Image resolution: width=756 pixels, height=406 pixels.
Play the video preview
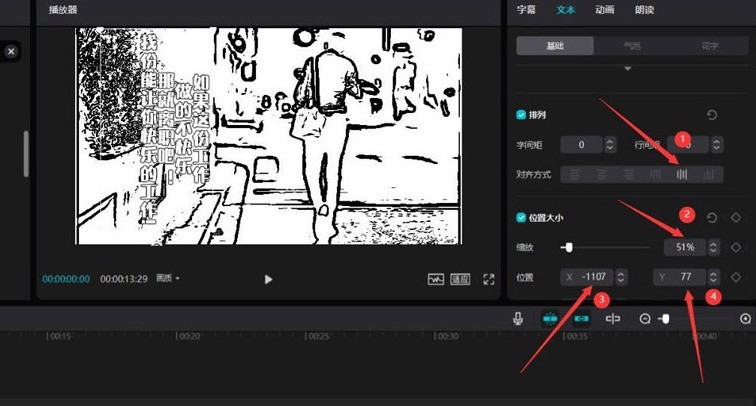[x=268, y=279]
